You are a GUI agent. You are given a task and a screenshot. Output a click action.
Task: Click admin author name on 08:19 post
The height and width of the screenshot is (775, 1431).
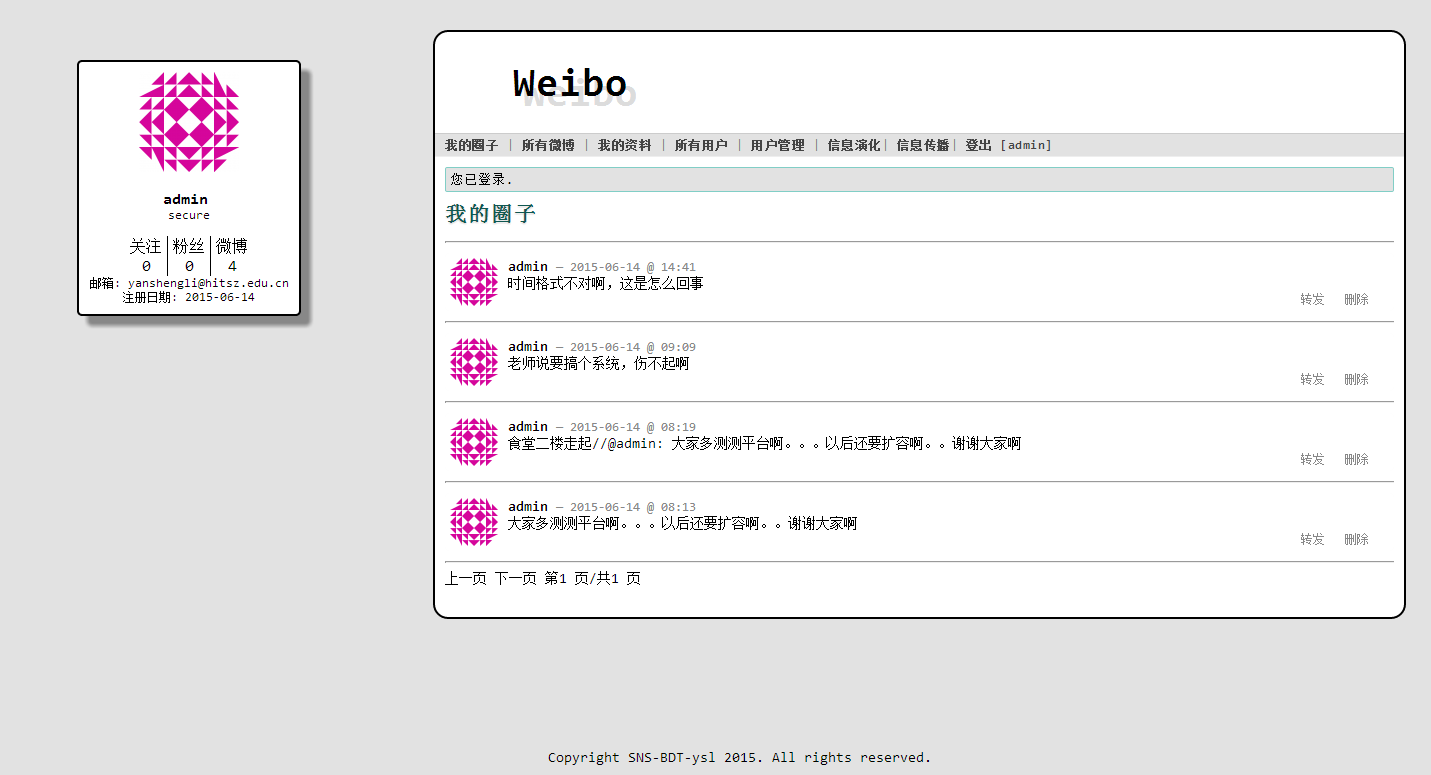tap(528, 426)
